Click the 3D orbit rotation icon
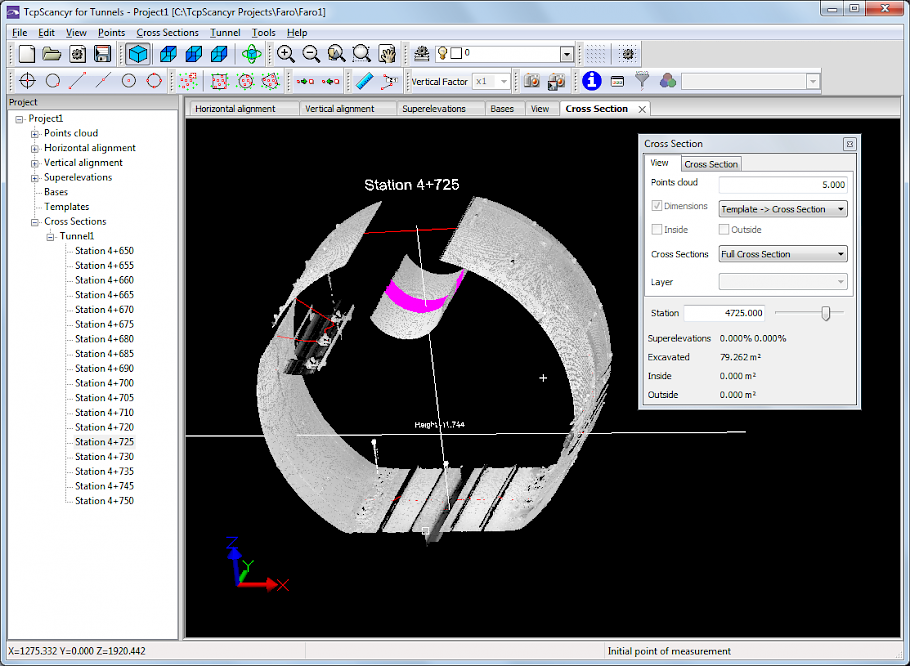This screenshot has width=910, height=666. point(252,54)
